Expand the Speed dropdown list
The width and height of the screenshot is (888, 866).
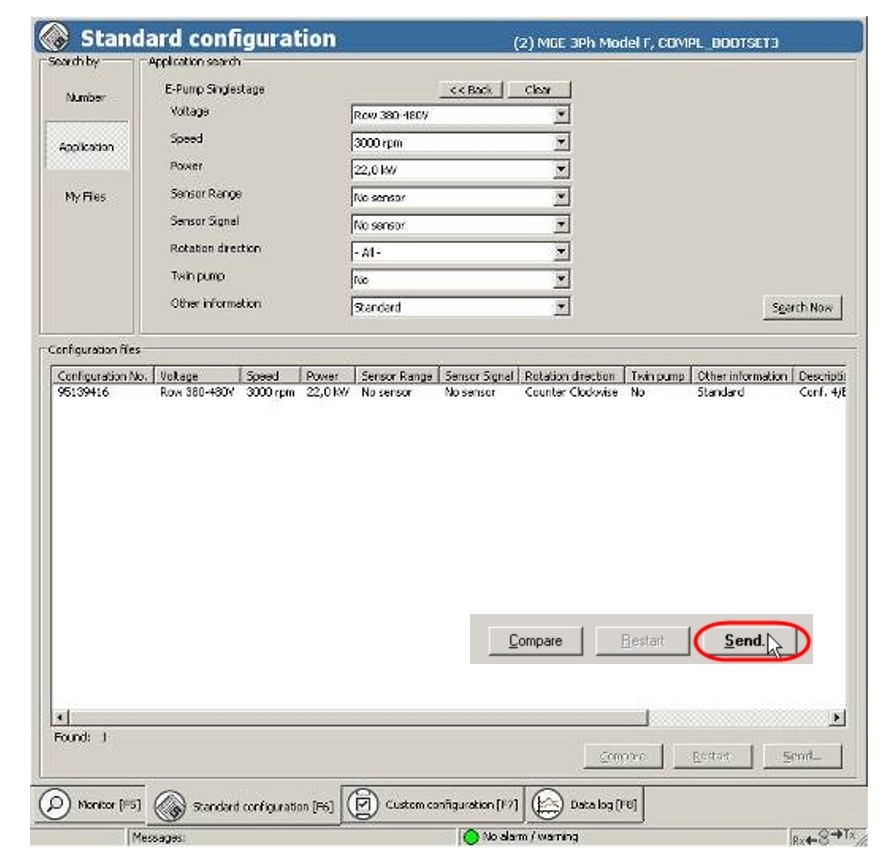click(561, 143)
